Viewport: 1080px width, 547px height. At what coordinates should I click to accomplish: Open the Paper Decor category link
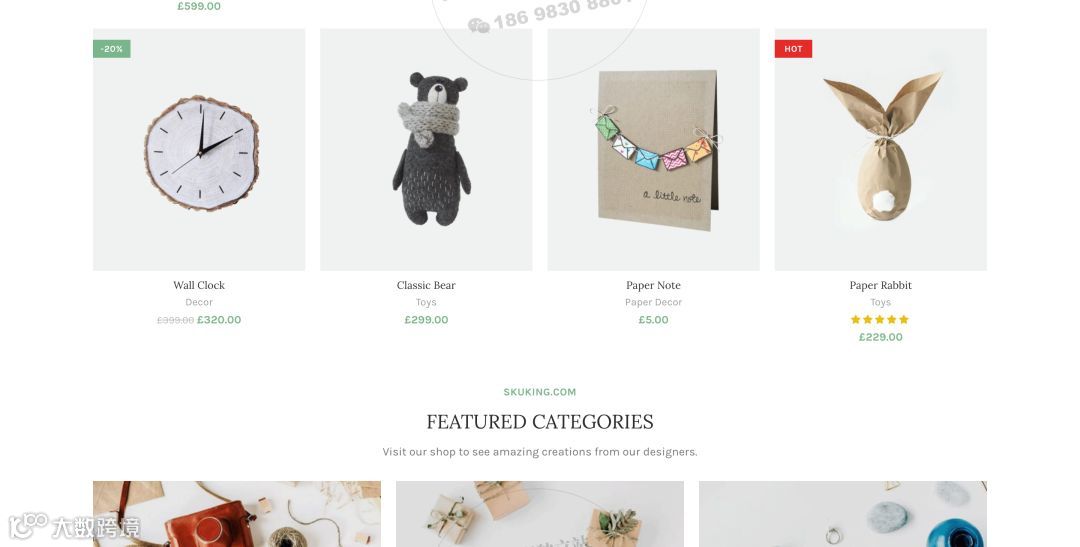[x=654, y=302]
